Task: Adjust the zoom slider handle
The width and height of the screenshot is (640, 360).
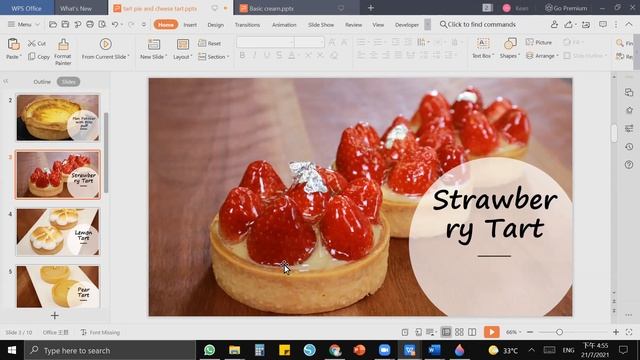Action: point(560,332)
